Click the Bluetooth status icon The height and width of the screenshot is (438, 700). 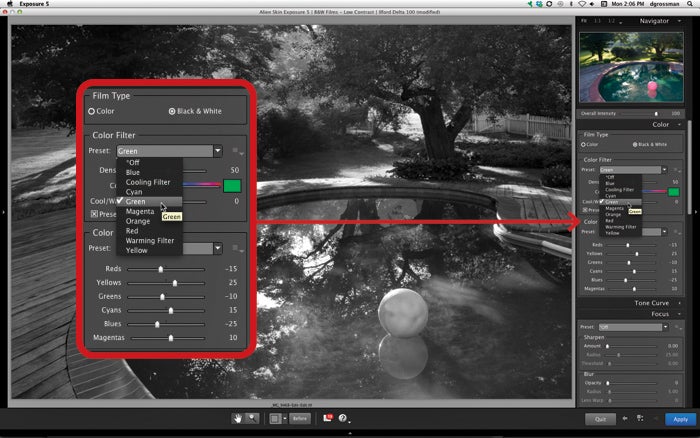pos(571,4)
